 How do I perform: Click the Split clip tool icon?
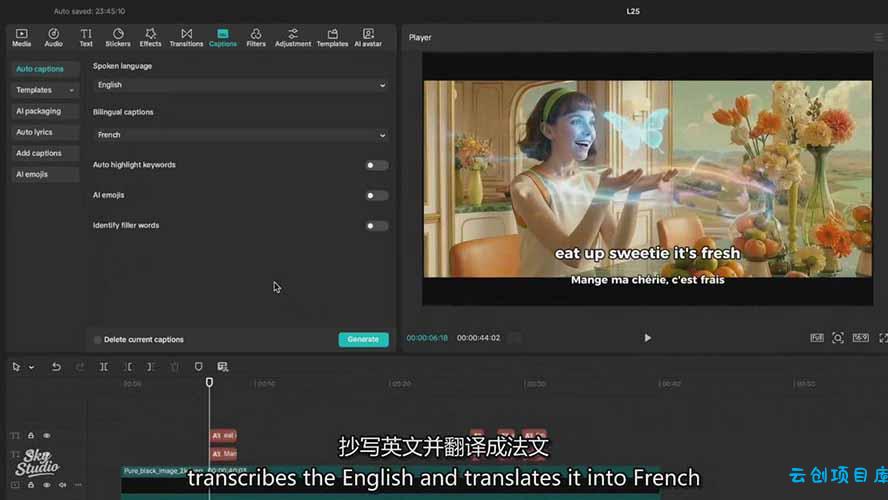pyautogui.click(x=104, y=367)
